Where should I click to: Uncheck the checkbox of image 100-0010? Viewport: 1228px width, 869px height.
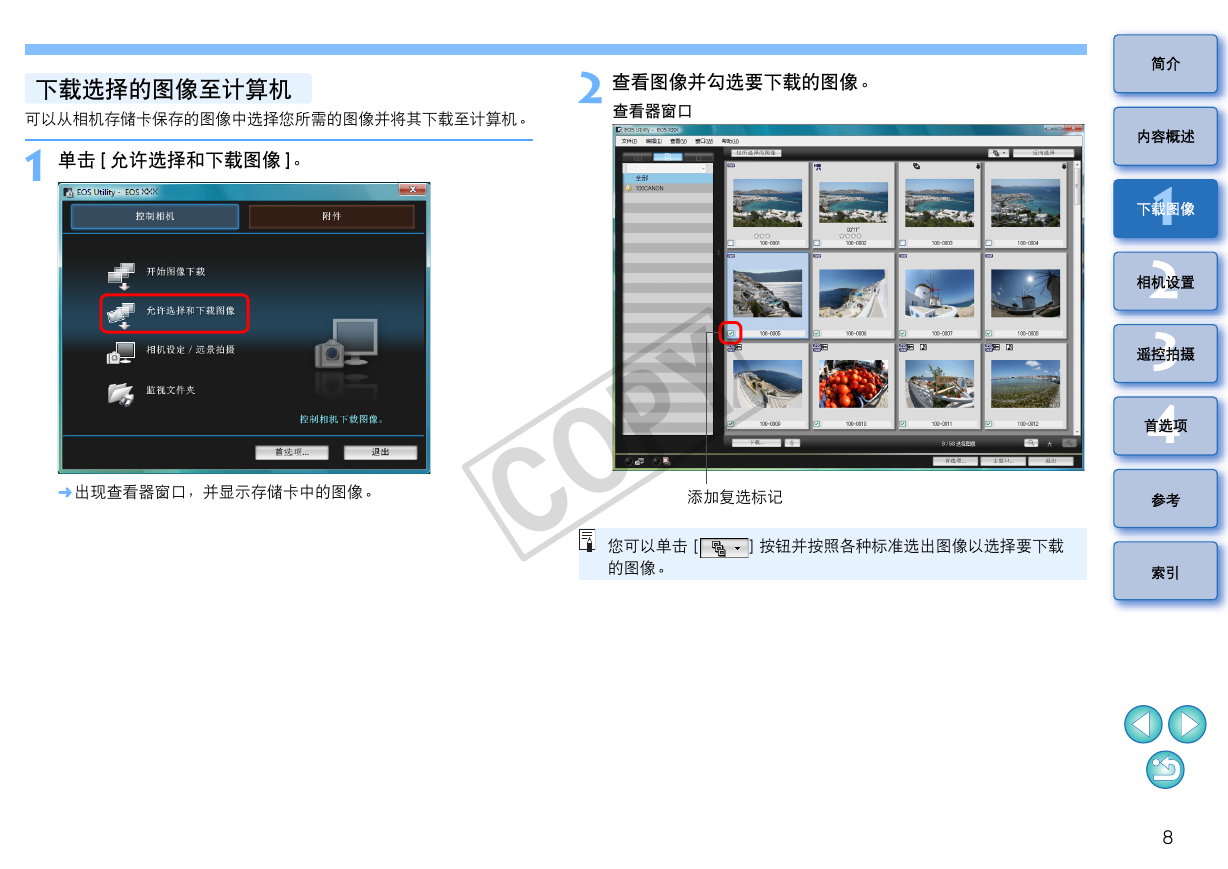point(816,424)
